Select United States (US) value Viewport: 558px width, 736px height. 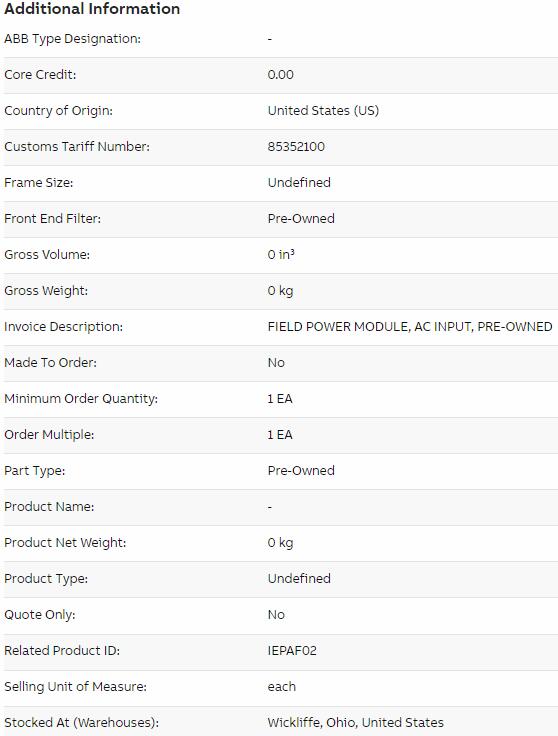(x=323, y=111)
